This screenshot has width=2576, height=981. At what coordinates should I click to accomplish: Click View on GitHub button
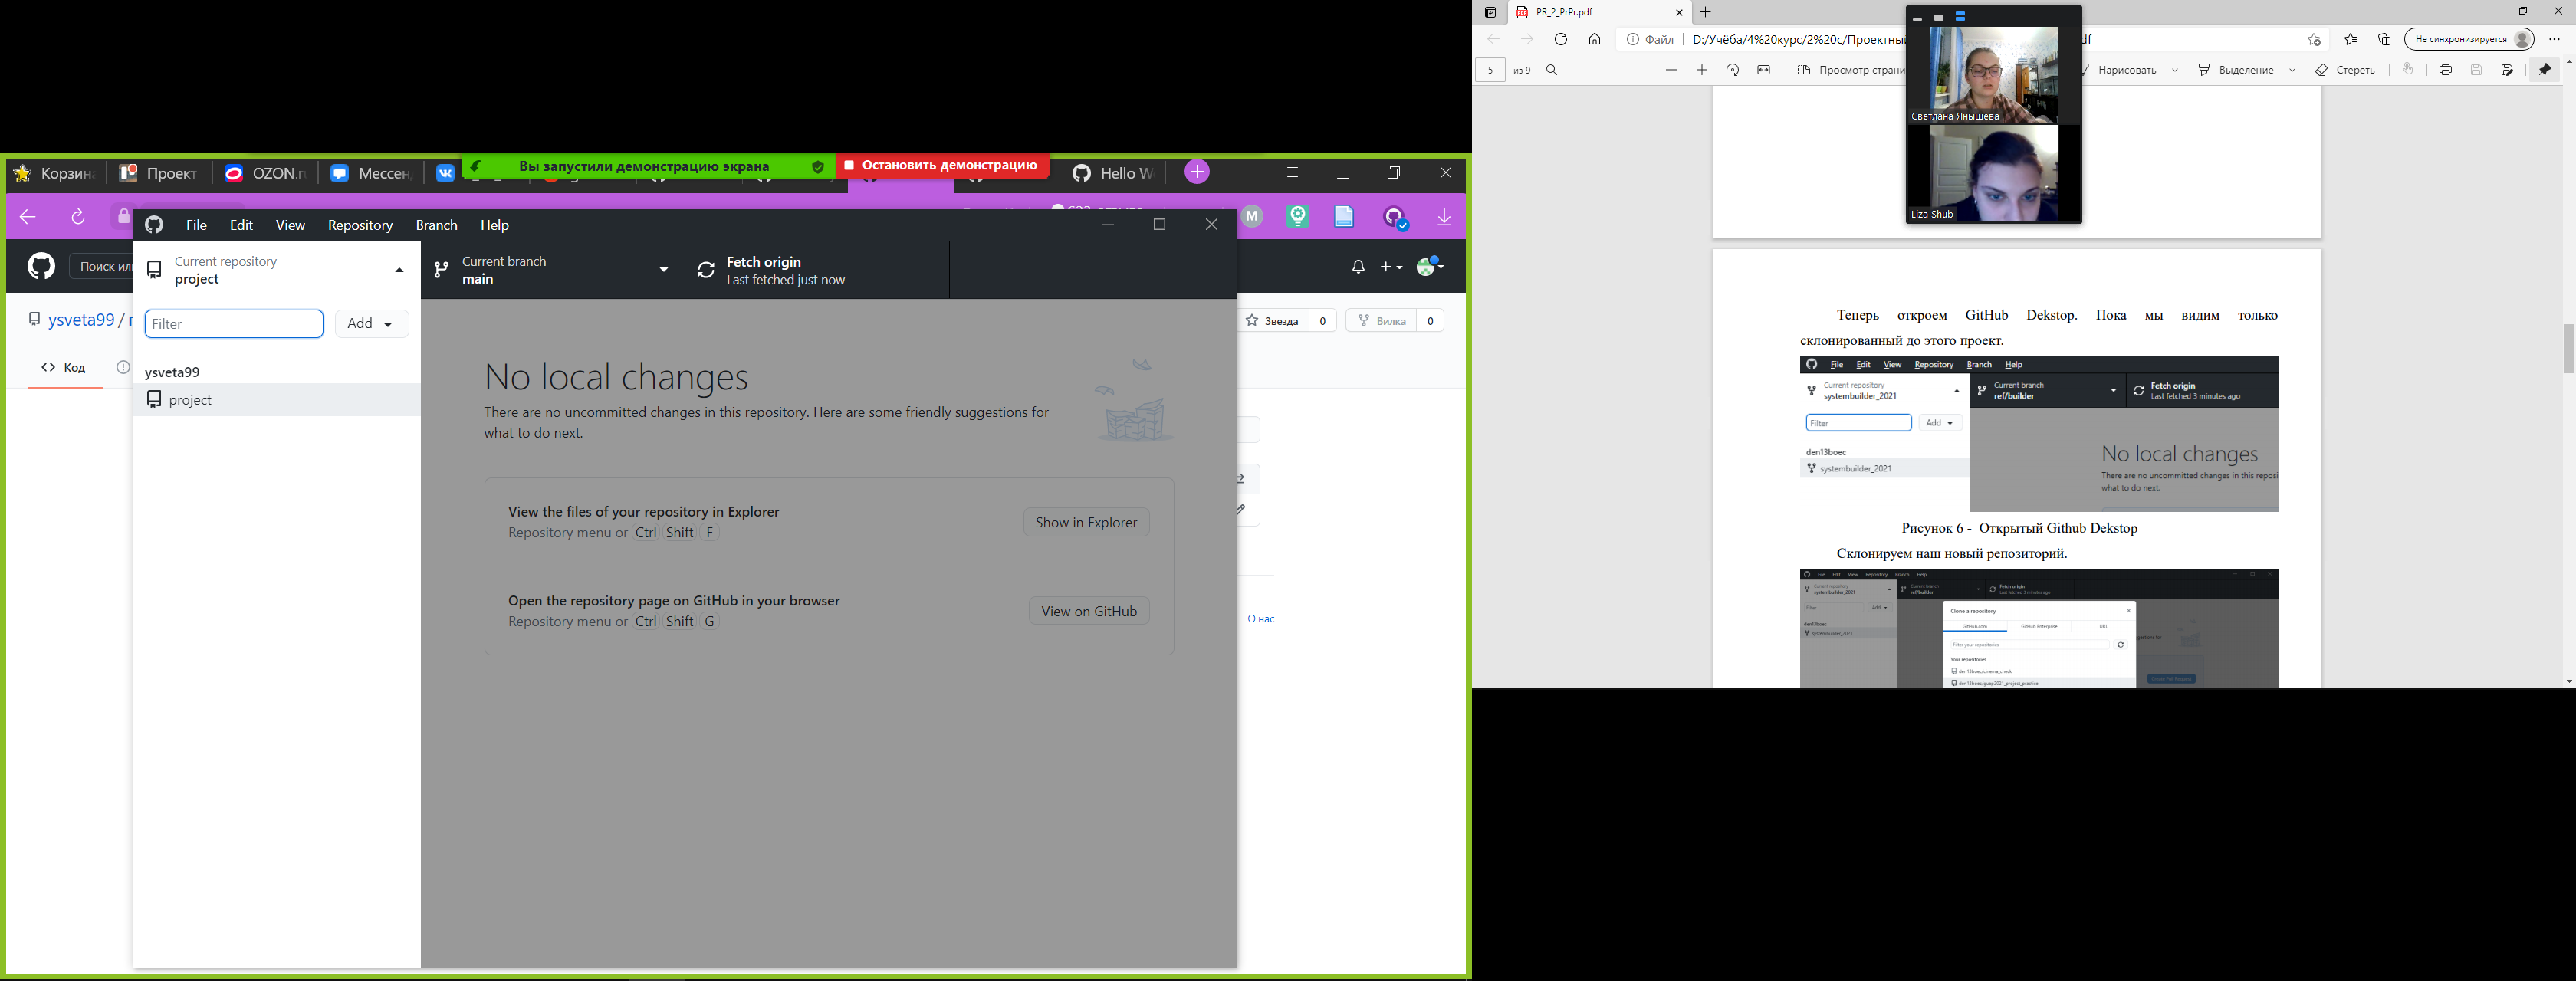click(1089, 611)
